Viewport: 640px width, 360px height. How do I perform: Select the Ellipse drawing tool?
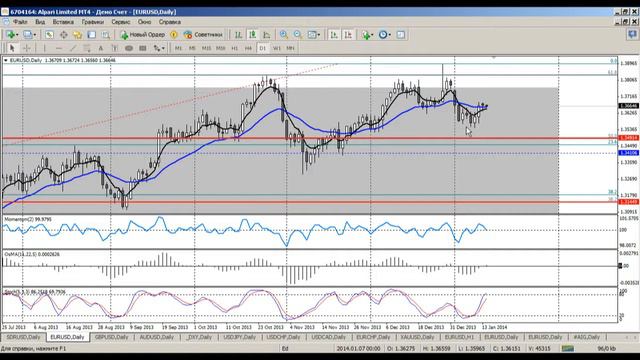click(x=129, y=48)
